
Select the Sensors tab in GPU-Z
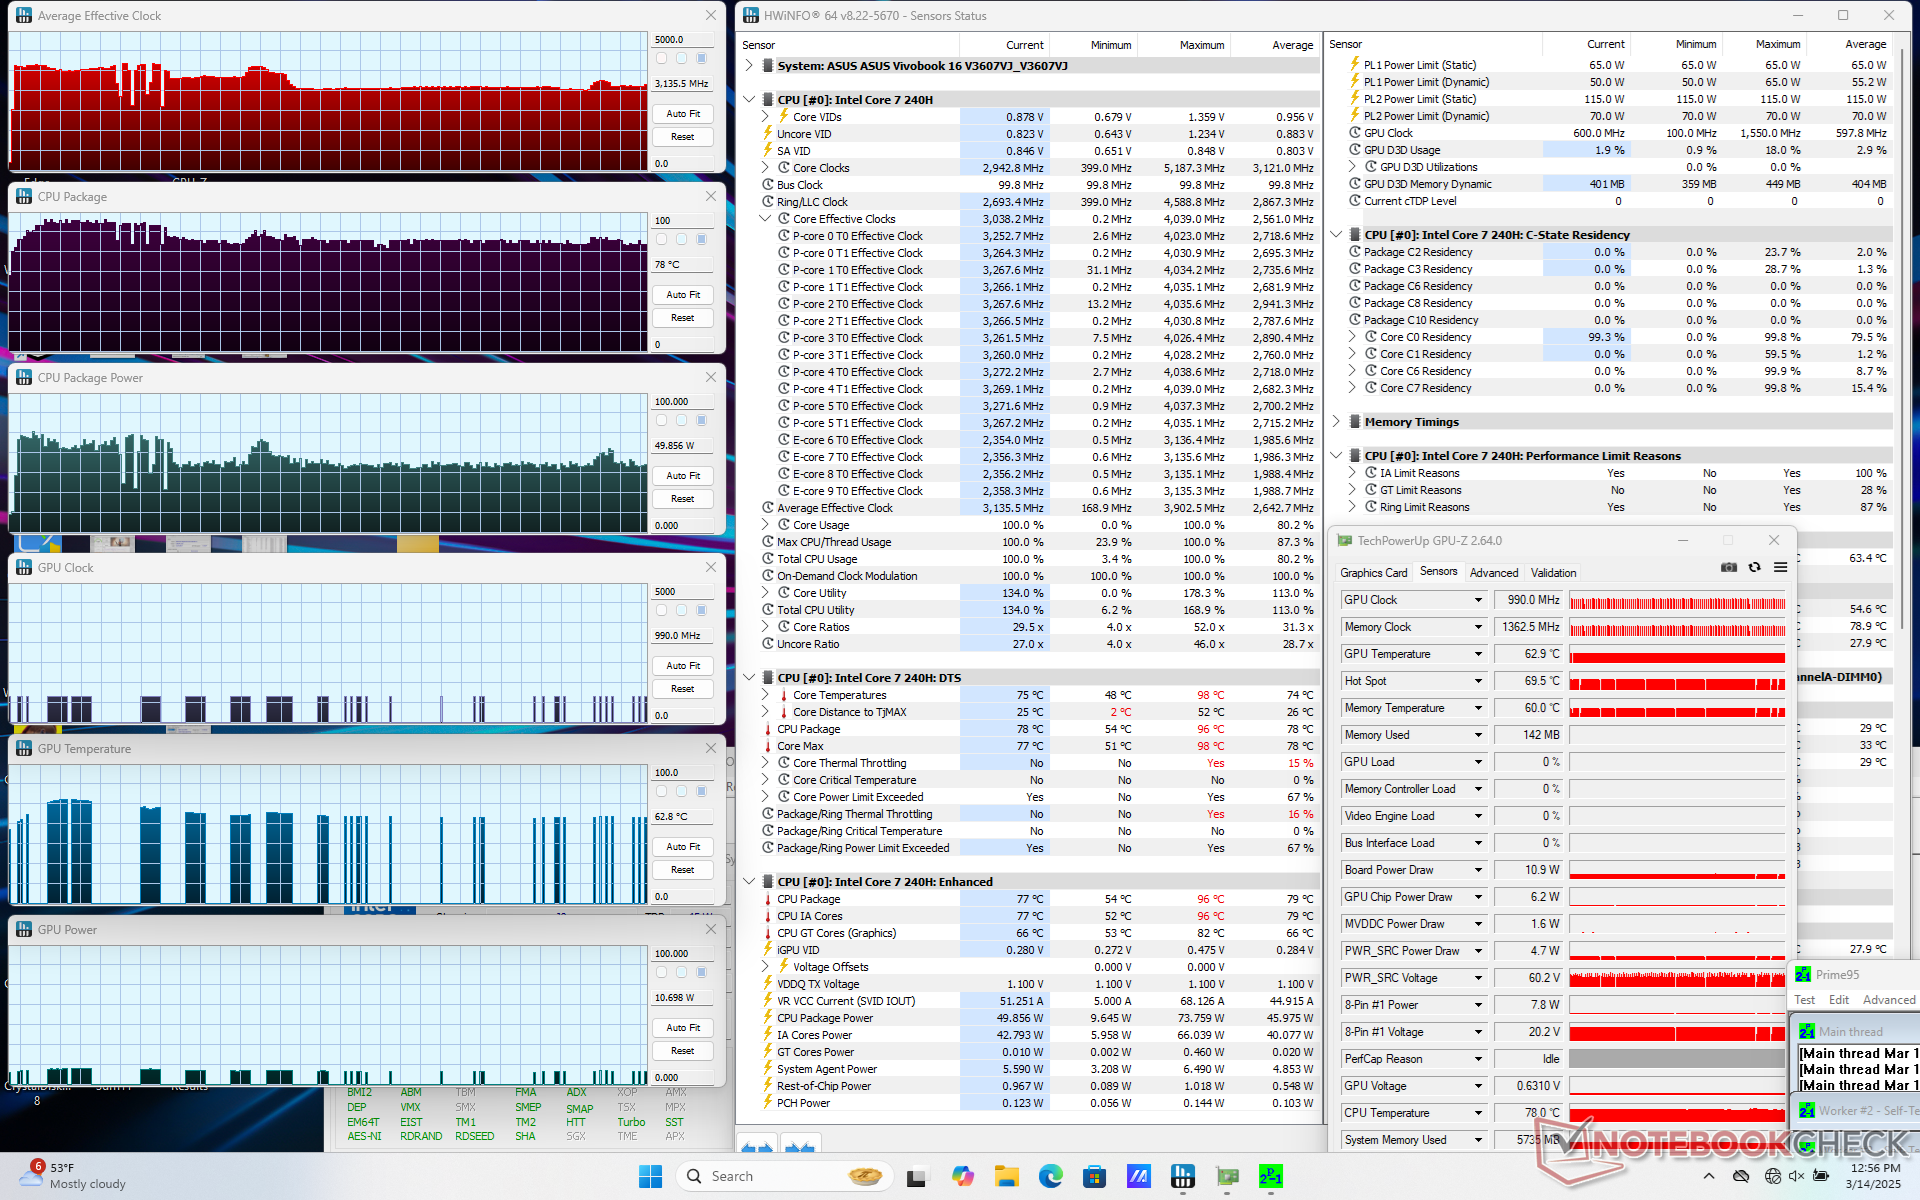(1438, 572)
